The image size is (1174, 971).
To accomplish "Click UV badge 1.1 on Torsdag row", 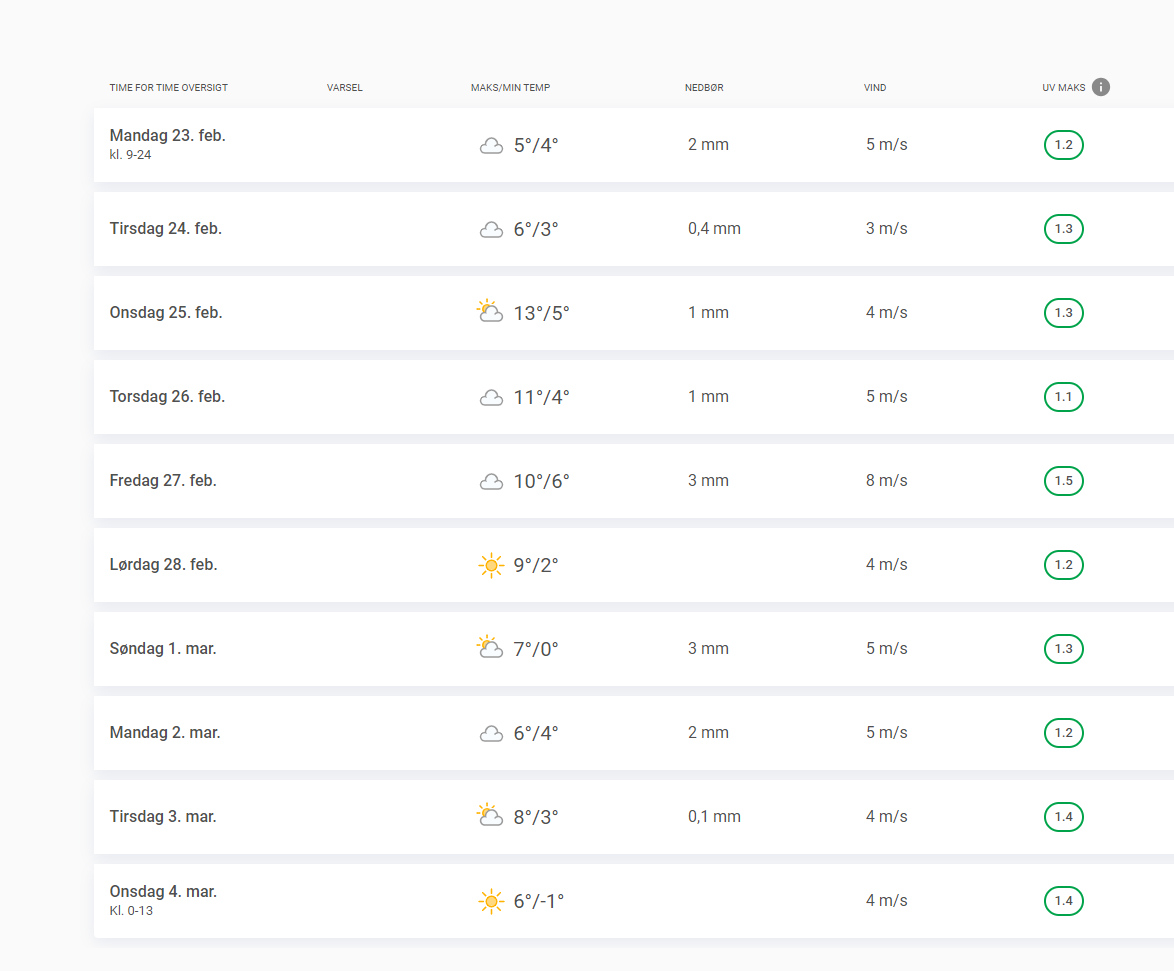I will click(x=1063, y=397).
